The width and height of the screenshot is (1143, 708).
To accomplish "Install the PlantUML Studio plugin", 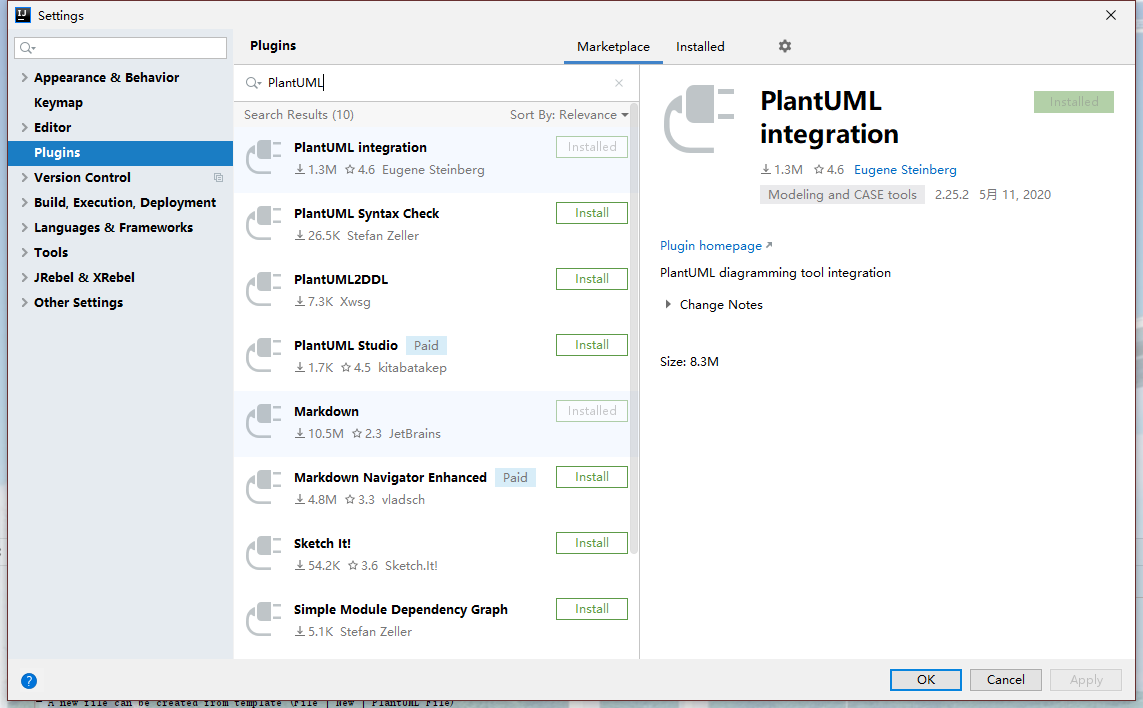I will [591, 345].
